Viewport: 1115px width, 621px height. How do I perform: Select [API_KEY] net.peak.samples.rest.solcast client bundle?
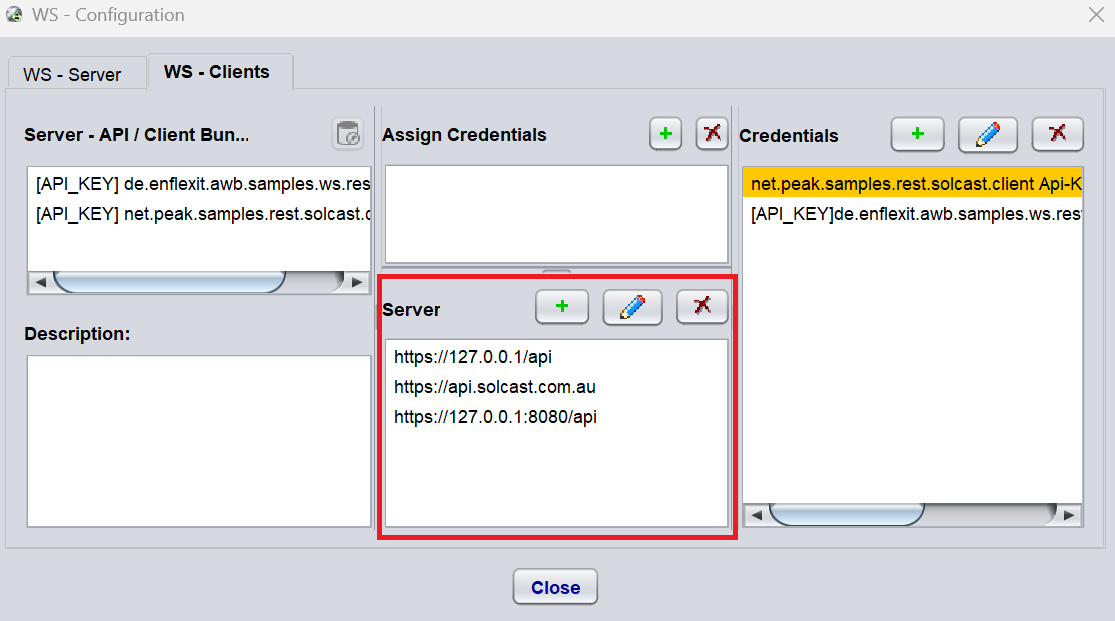200,214
